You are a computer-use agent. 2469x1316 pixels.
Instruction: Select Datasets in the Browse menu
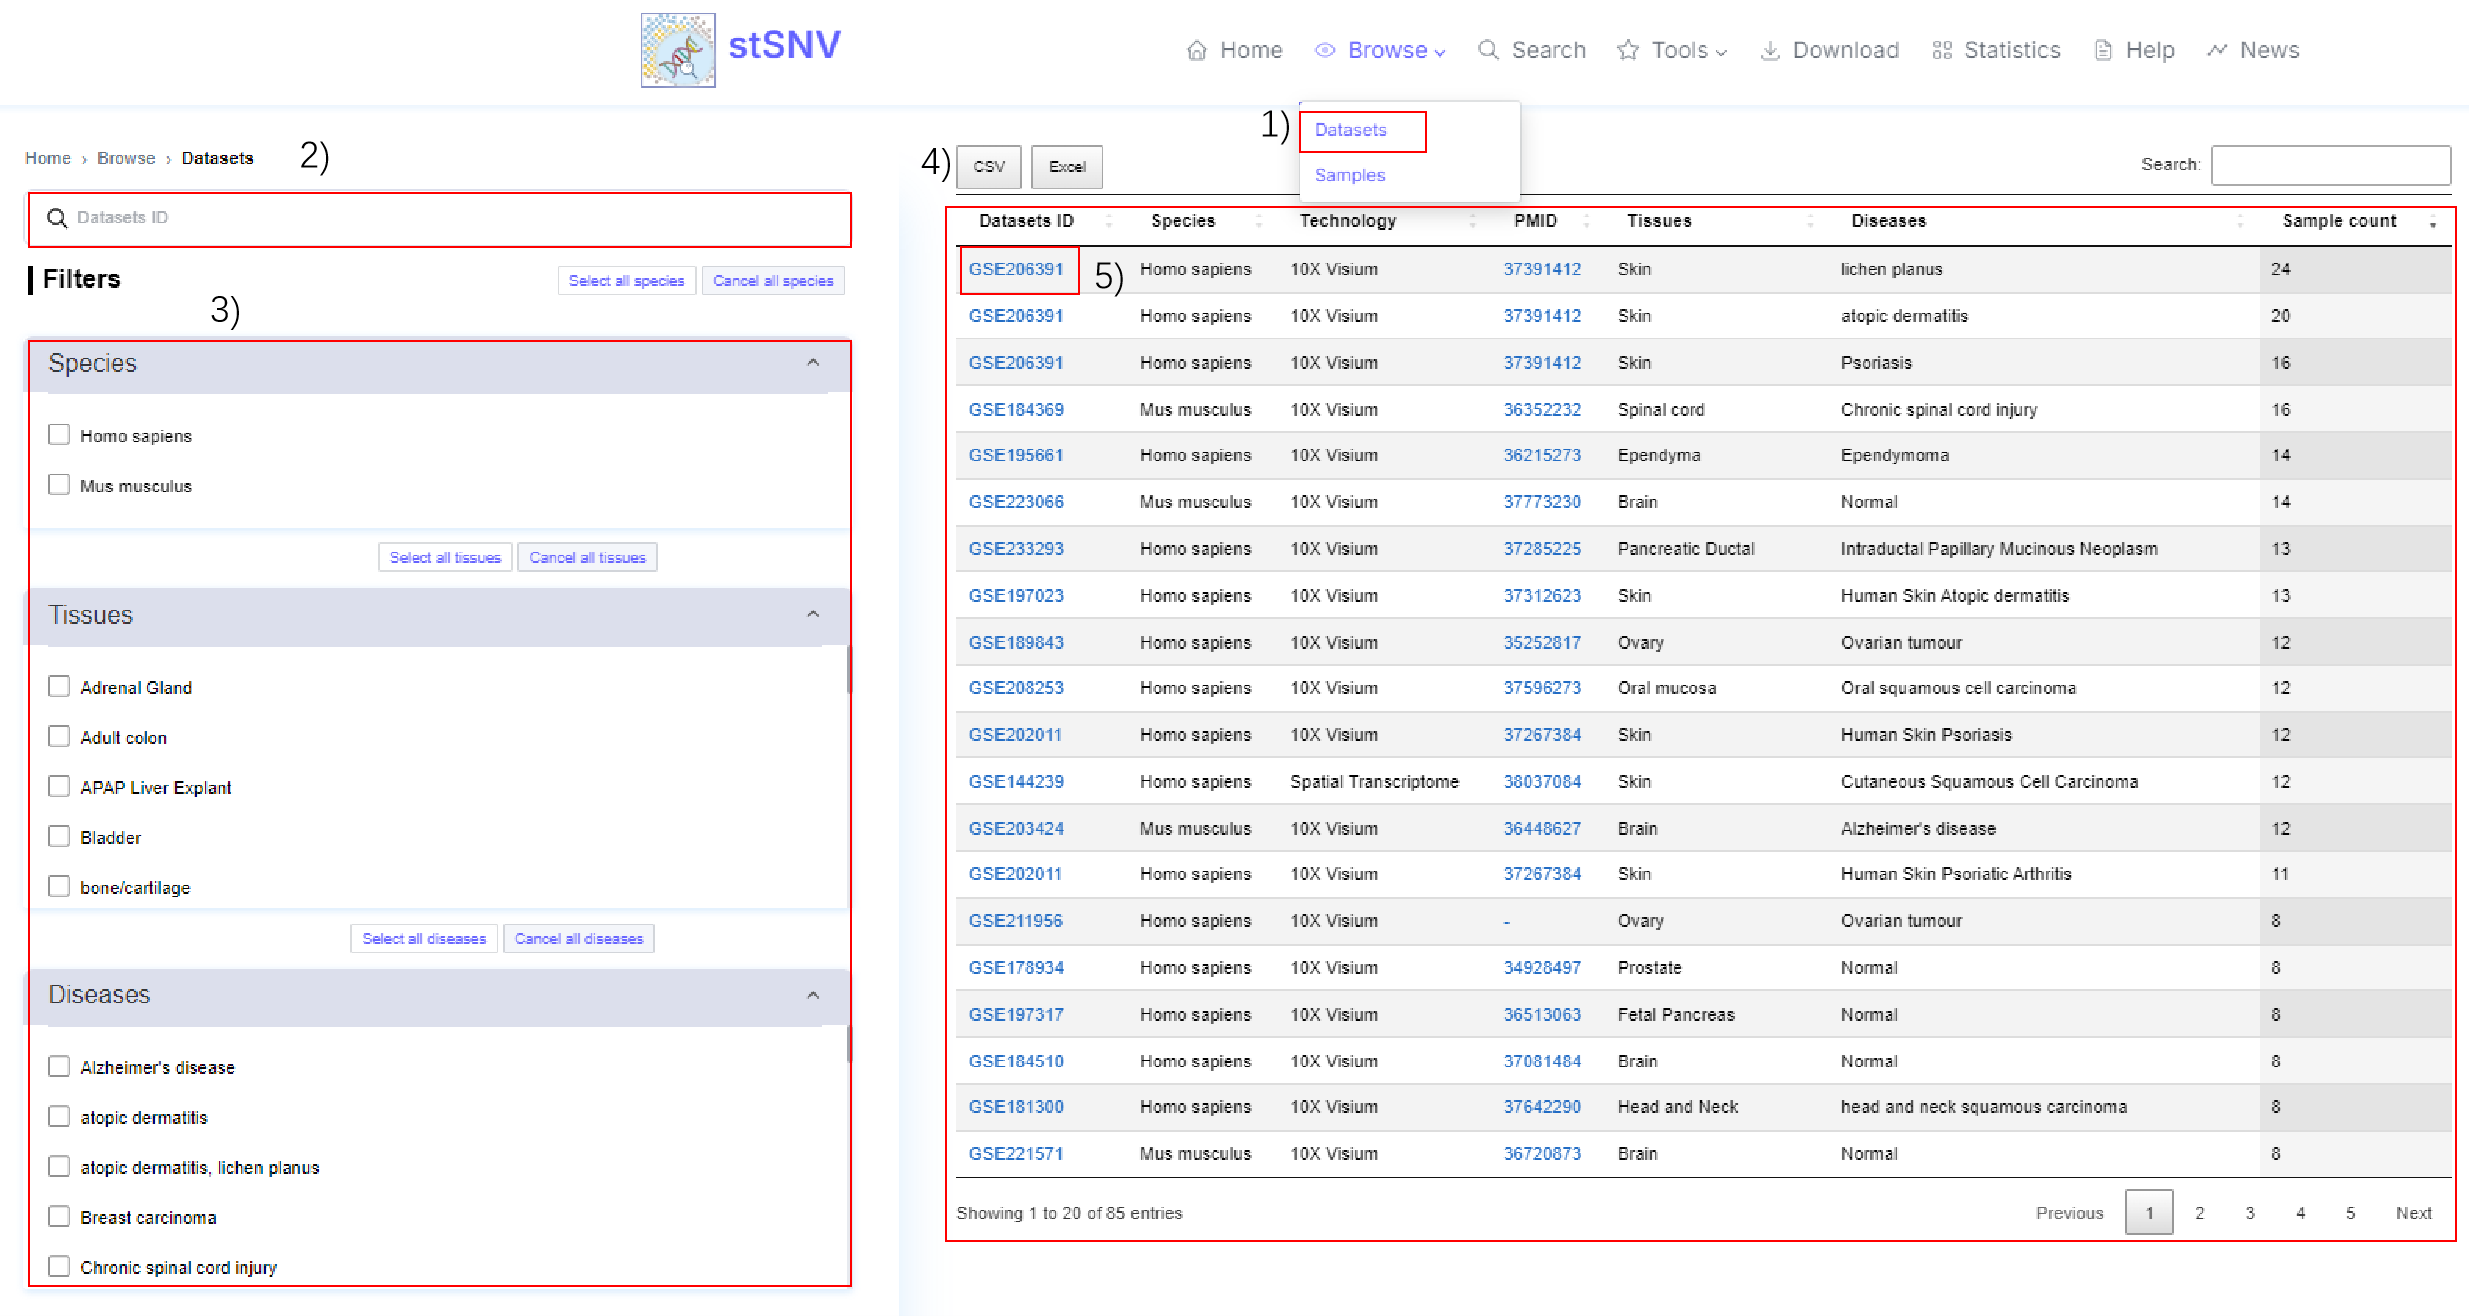coord(1350,130)
